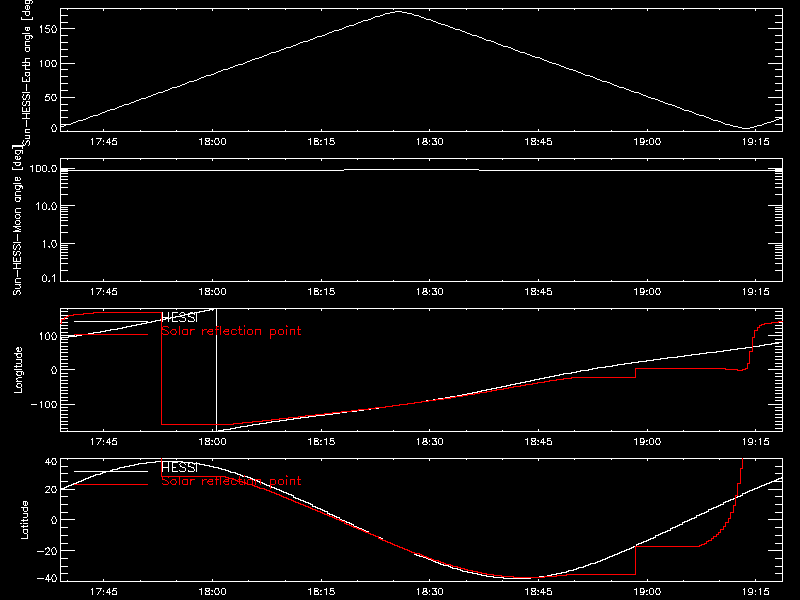Screen dimensions: 800x600
Task: Click the 18:00 tick label under Moon angle plot
Action: (212, 292)
